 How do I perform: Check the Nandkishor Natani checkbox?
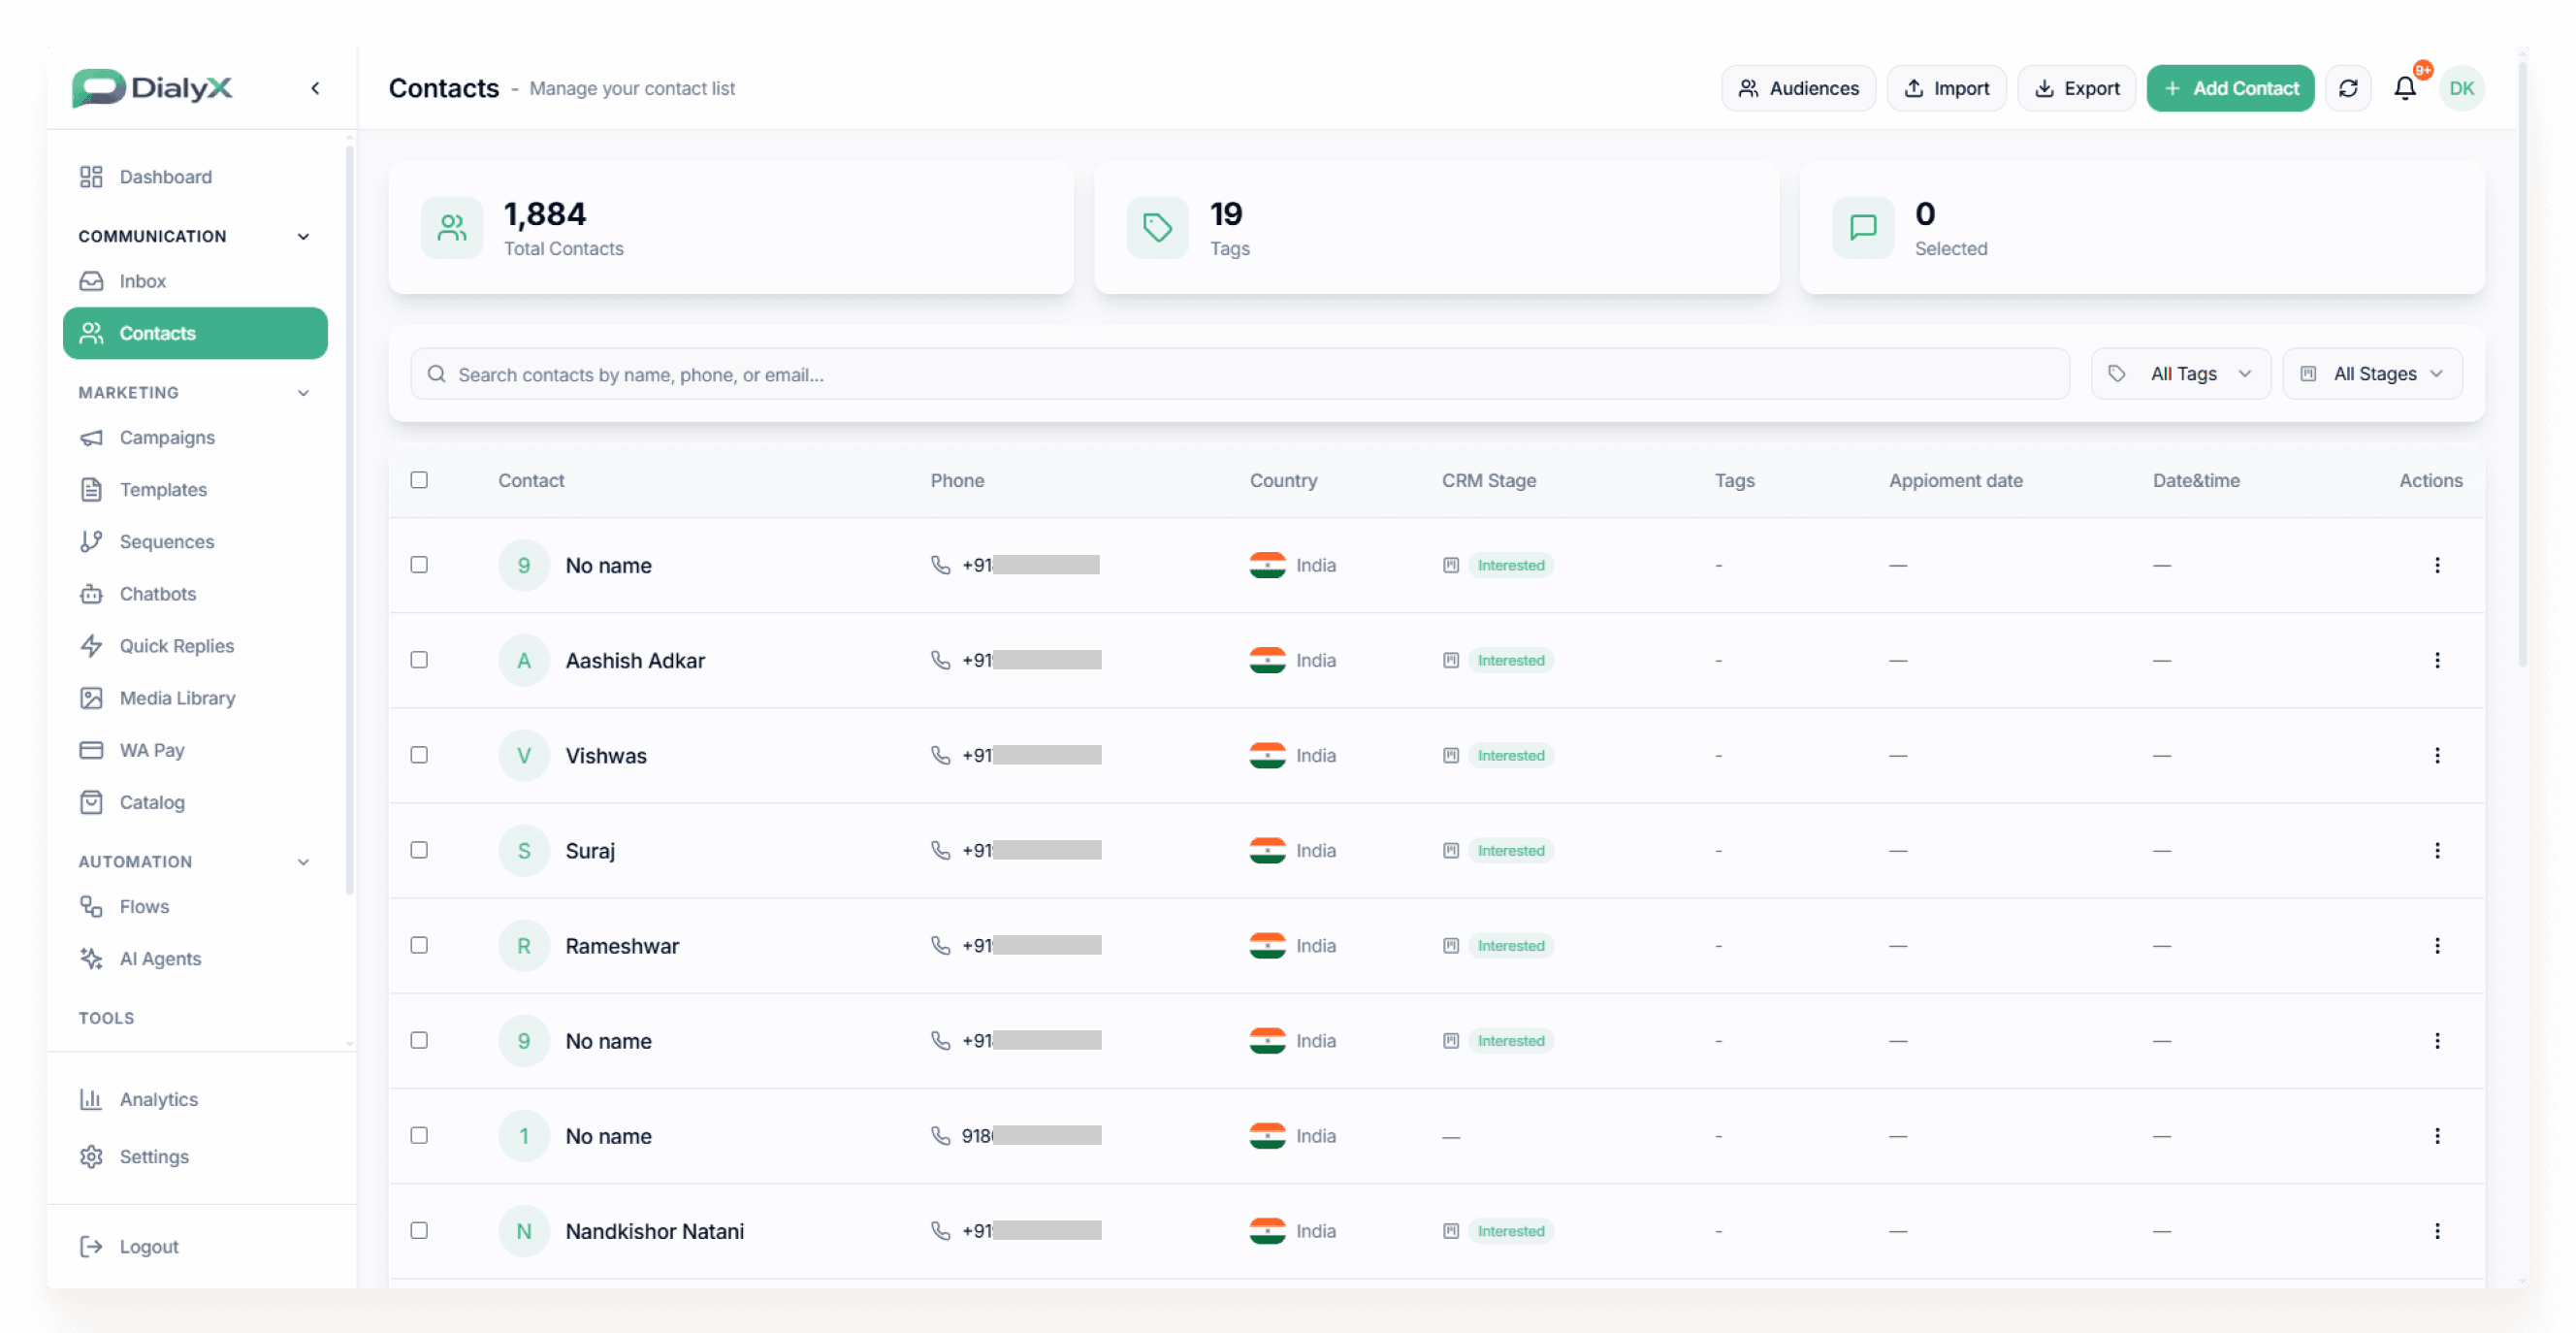(419, 1230)
